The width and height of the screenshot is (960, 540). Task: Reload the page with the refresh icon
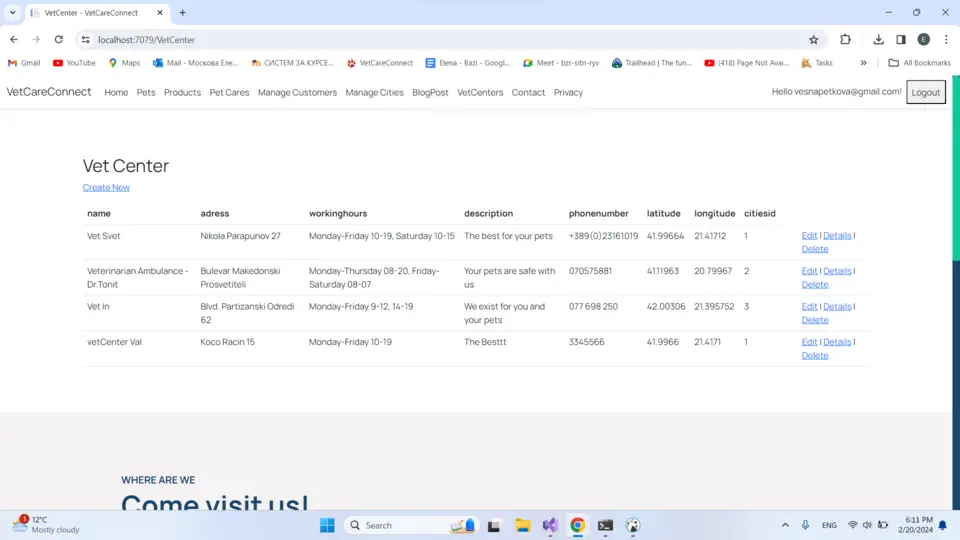click(59, 40)
